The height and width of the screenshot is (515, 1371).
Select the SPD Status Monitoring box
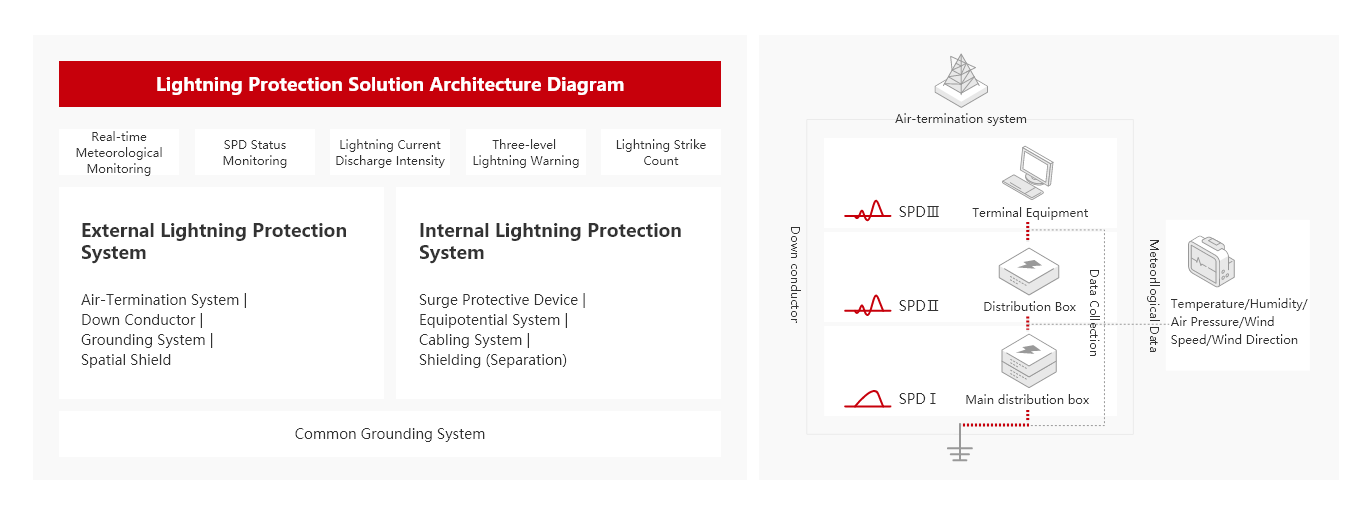[255, 153]
